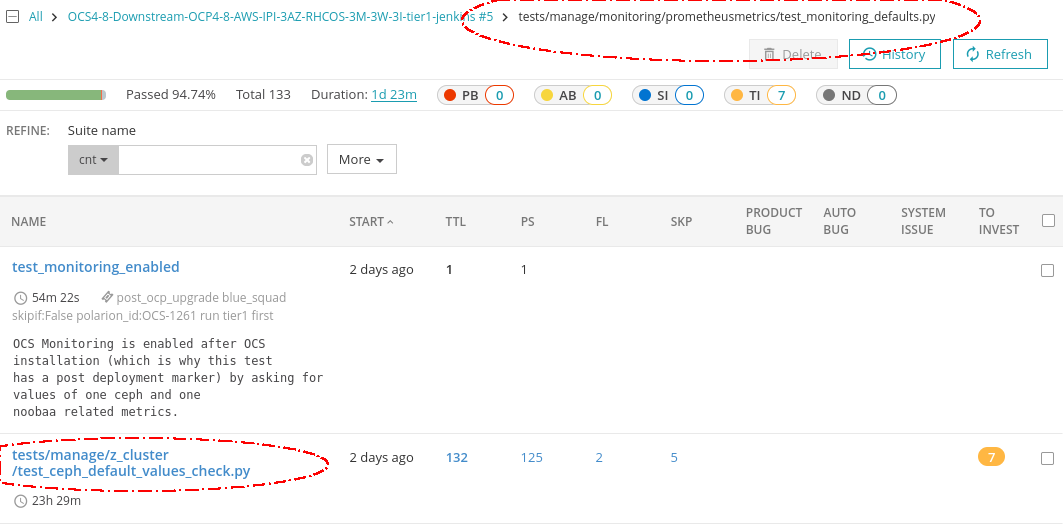Click the test_monitoring_defaults.py breadcrumb path
Viewport: 1063px width, 525px height.
click(727, 17)
